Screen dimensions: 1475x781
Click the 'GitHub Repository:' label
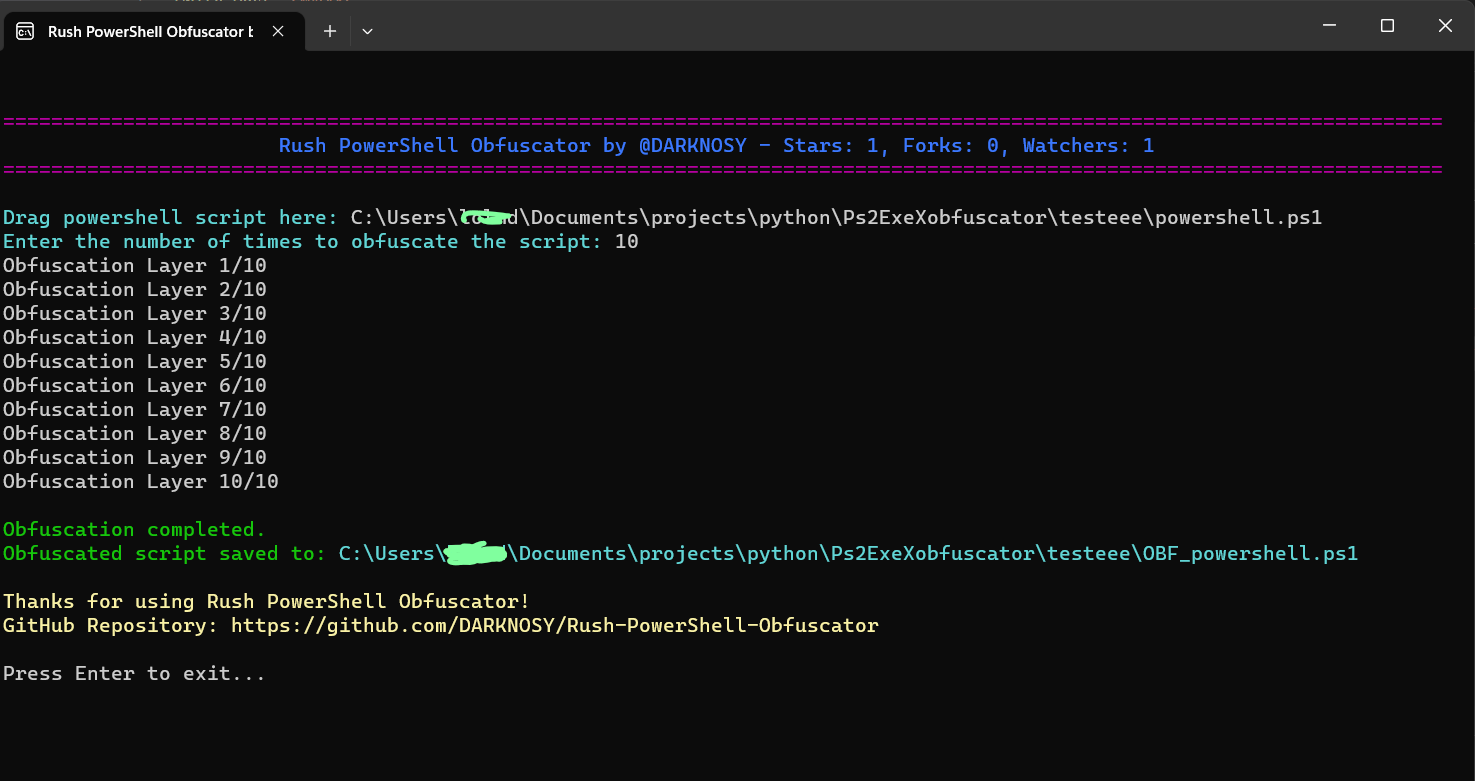[112, 626]
